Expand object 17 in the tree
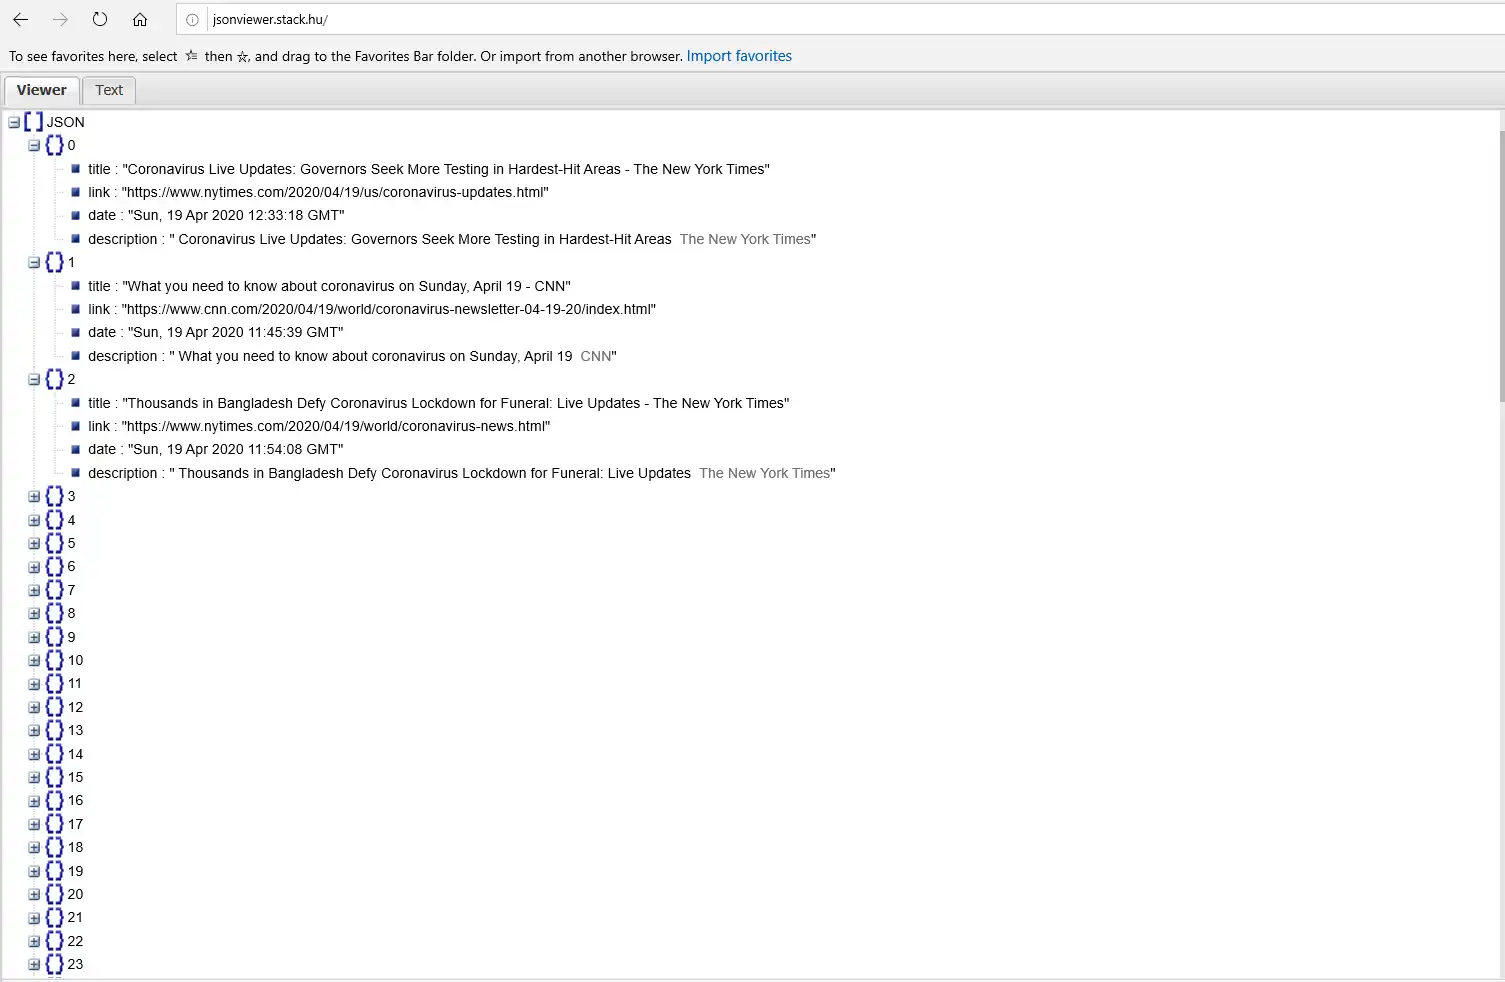 (x=34, y=824)
